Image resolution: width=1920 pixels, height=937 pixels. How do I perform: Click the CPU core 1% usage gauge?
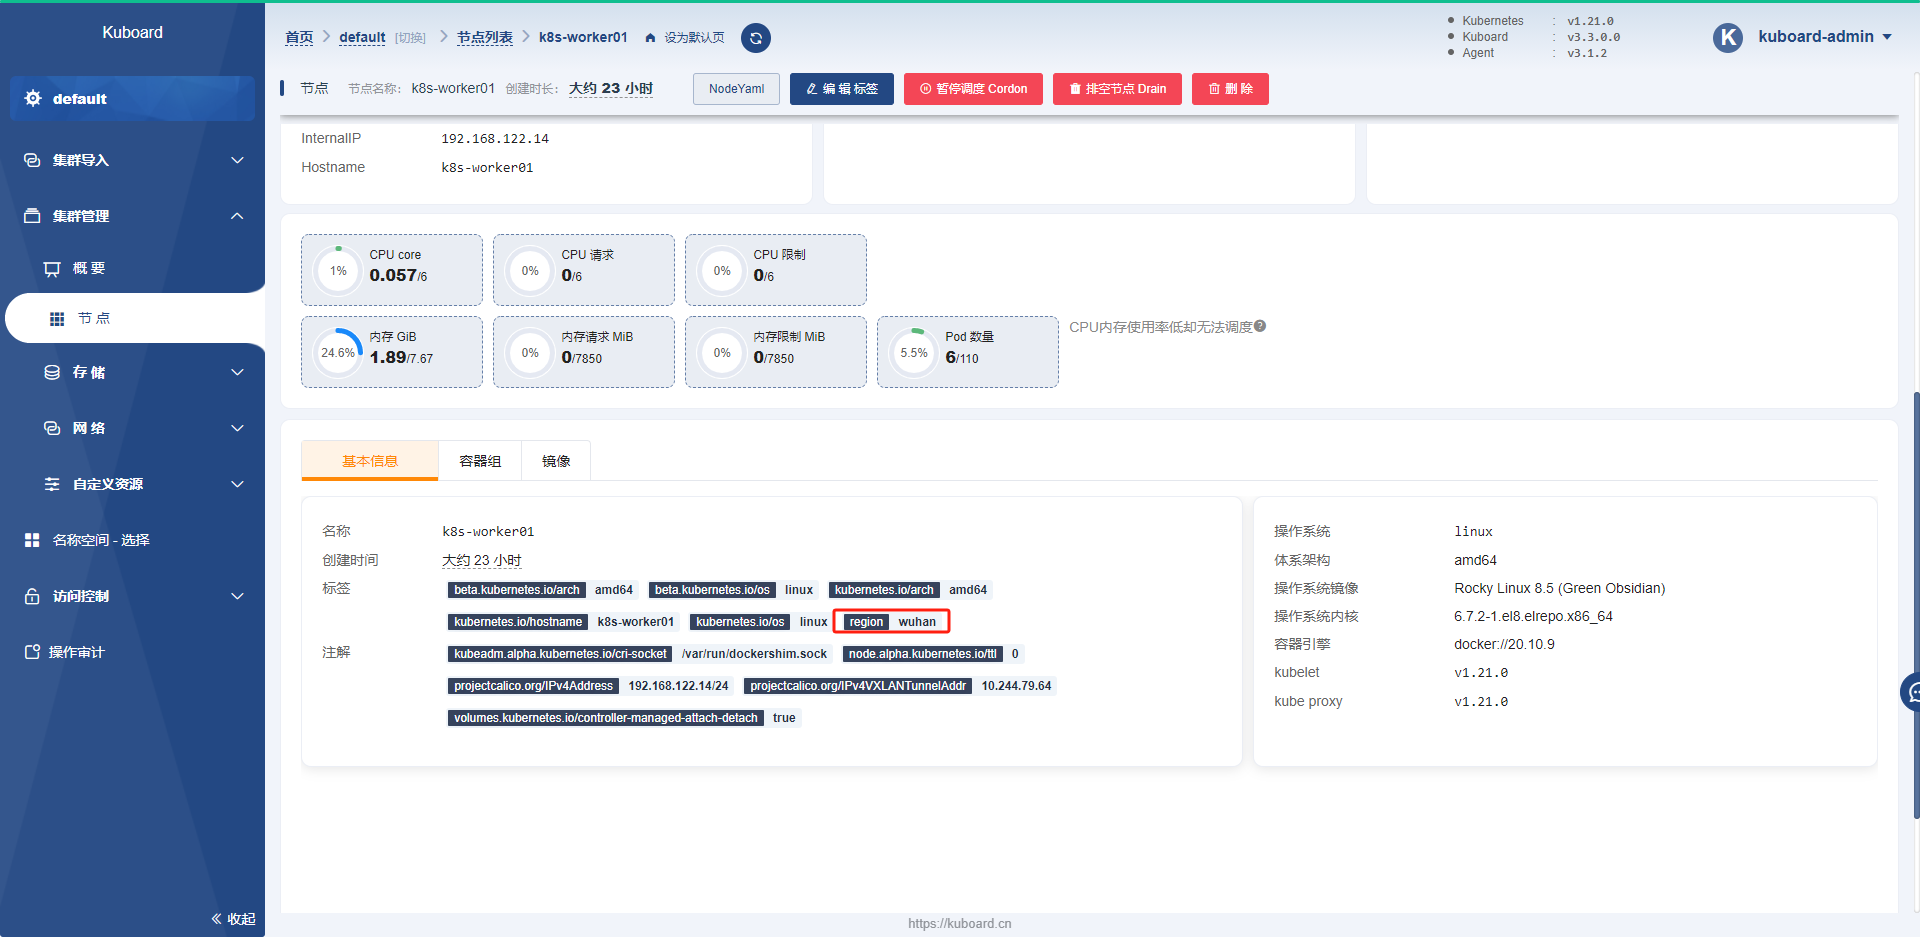(x=338, y=271)
